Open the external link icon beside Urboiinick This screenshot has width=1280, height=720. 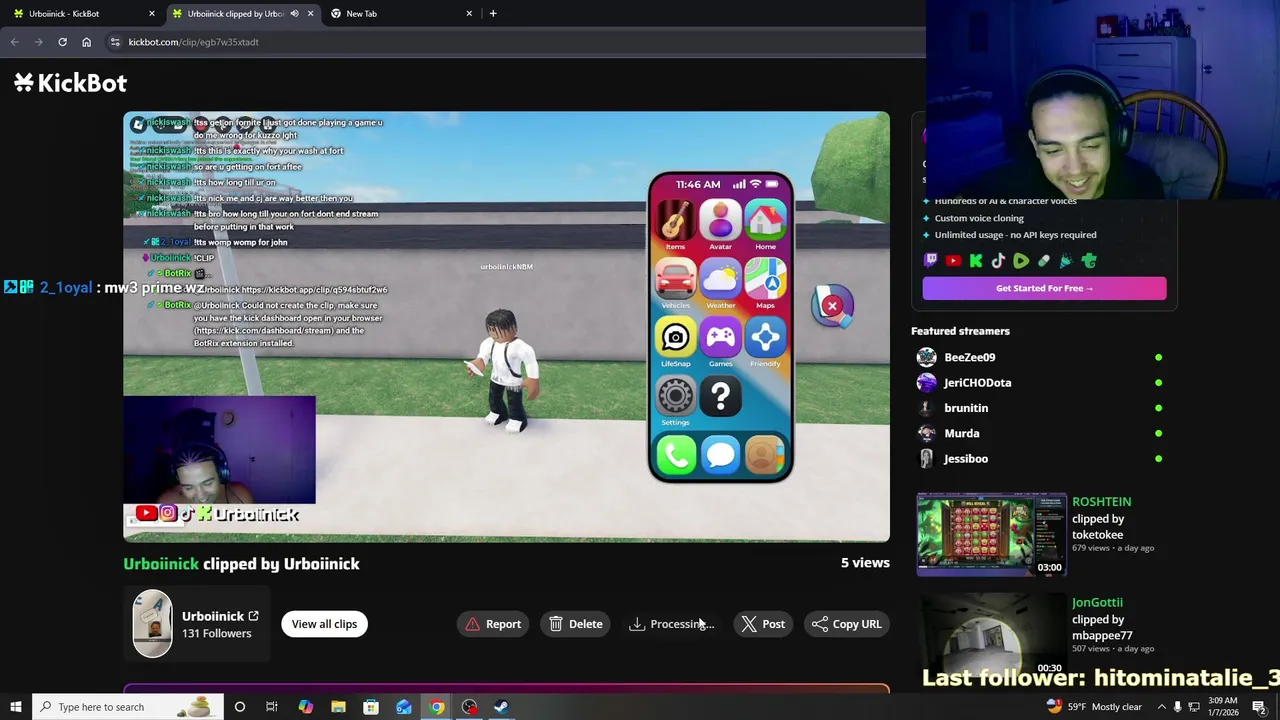253,616
